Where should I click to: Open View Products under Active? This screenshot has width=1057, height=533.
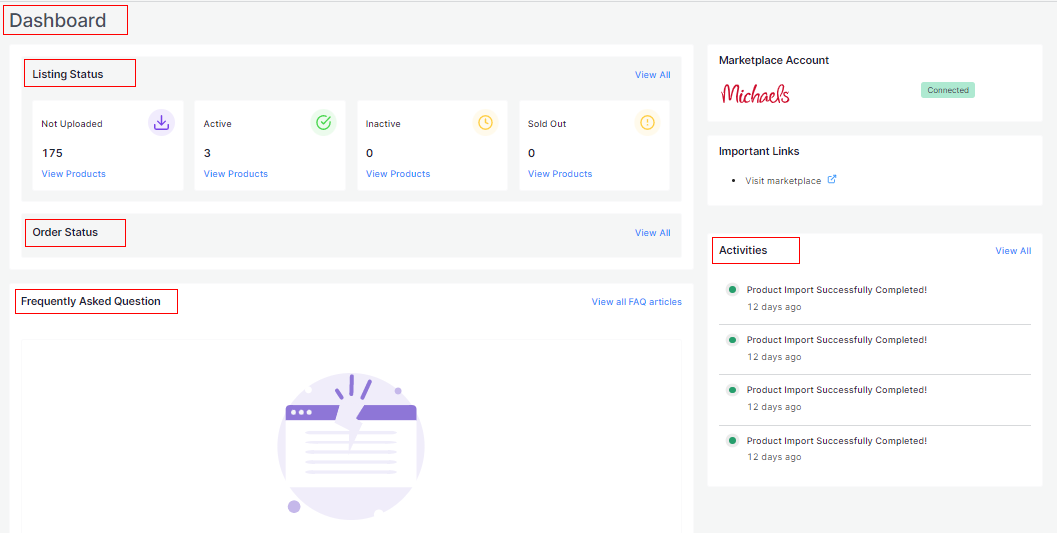pyautogui.click(x=235, y=174)
